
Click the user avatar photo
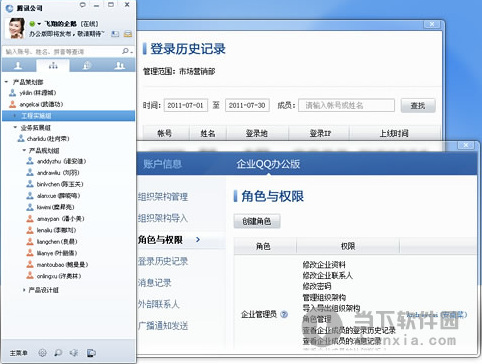(15, 28)
